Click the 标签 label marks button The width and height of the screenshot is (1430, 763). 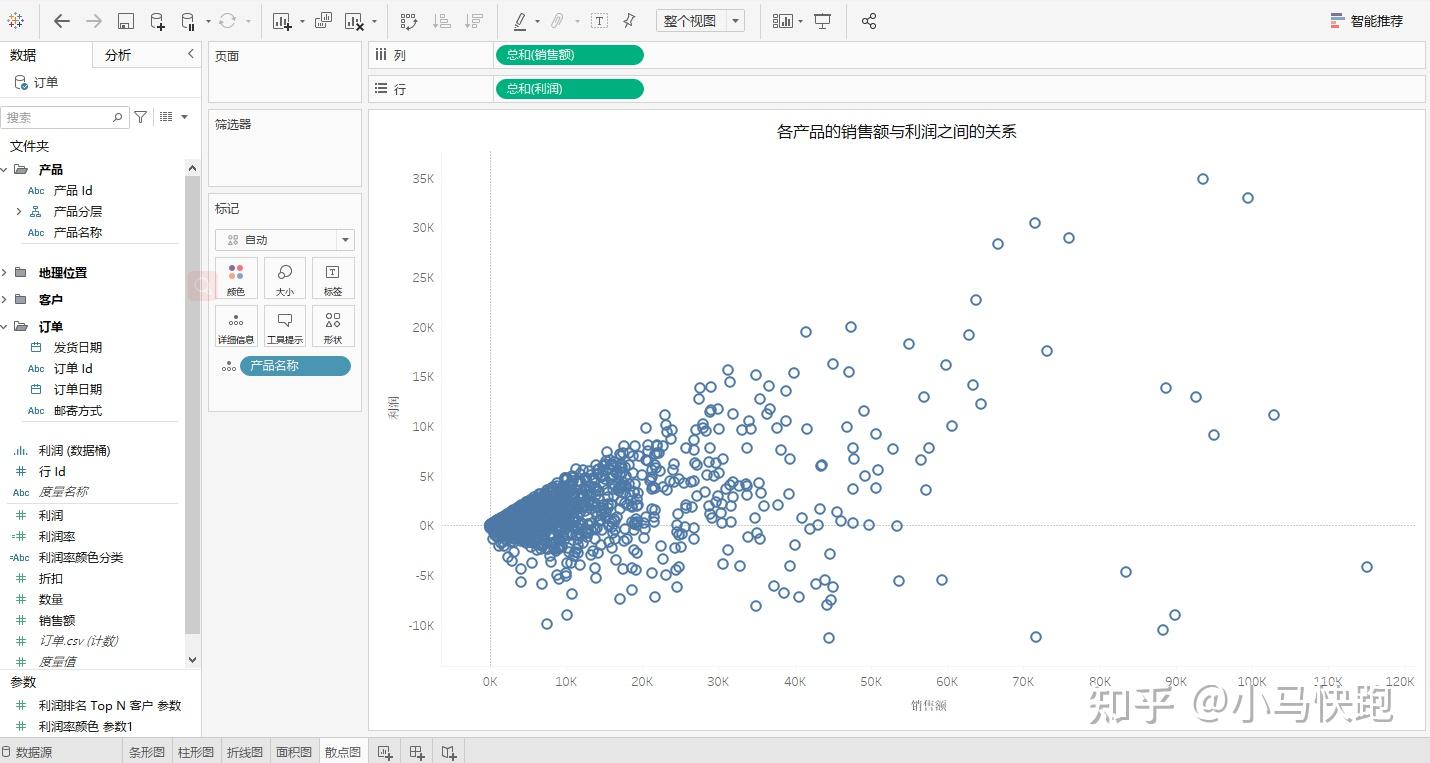[333, 278]
